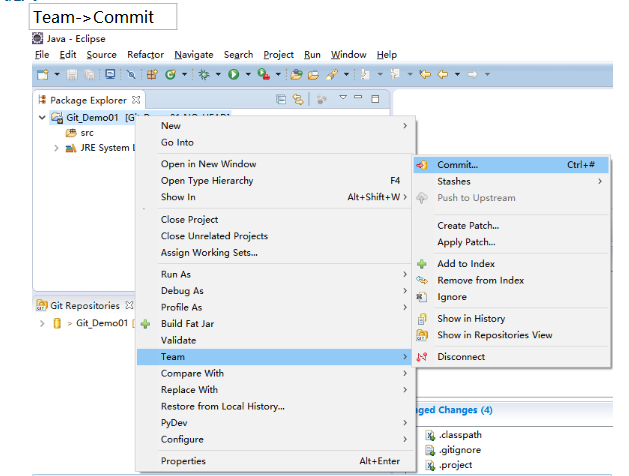Open the New Java Class dropdown arrow
The height and width of the screenshot is (476, 629).
[x=185, y=74]
